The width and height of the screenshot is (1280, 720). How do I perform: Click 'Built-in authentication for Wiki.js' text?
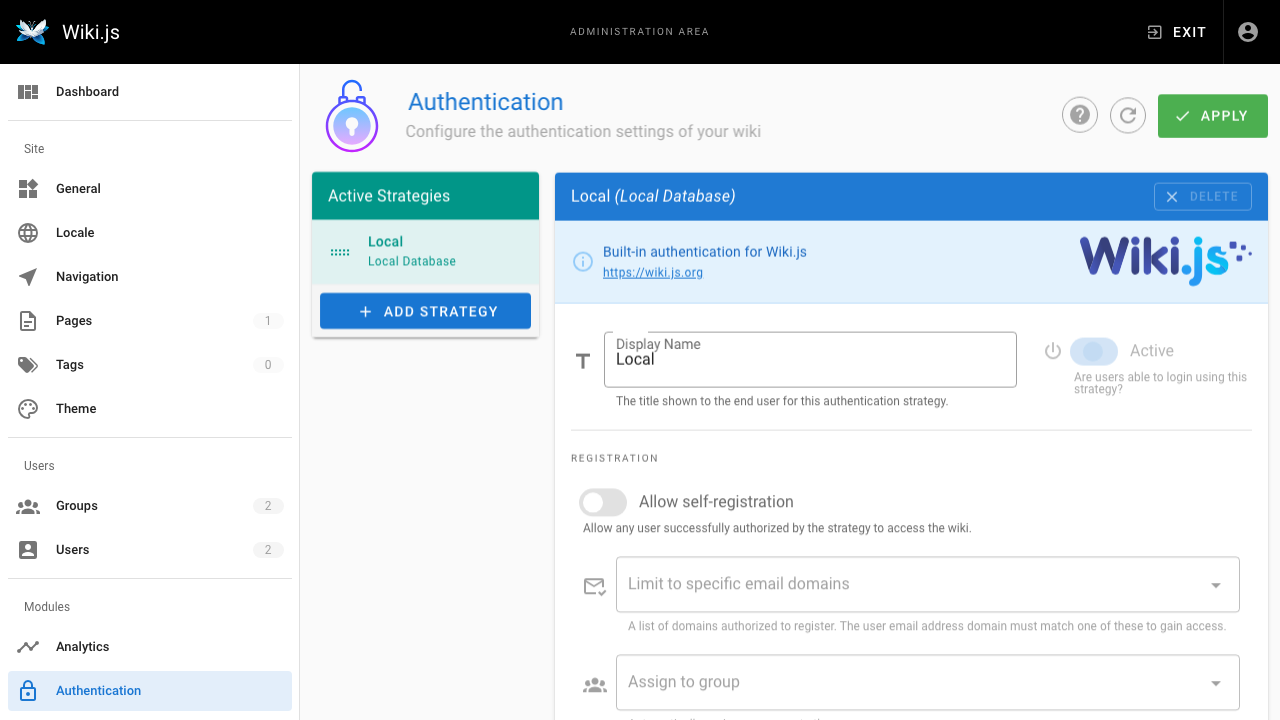click(705, 252)
